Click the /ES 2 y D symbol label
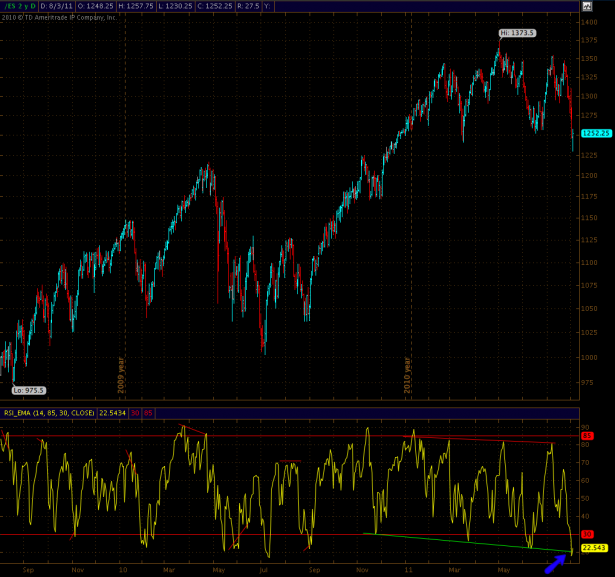Screen dimensions: 615x577 tap(19, 6)
